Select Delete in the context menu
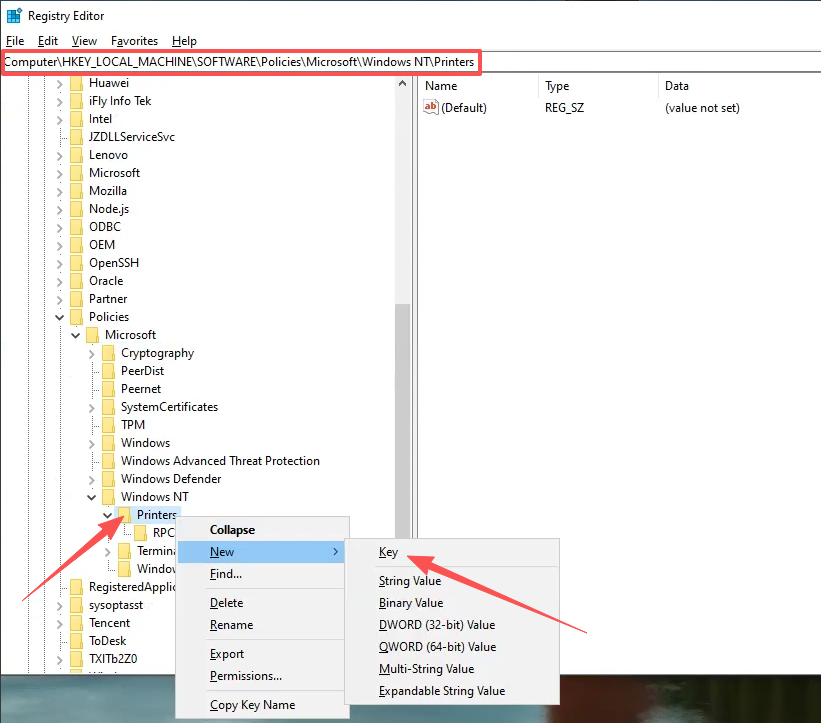 tap(262, 603)
